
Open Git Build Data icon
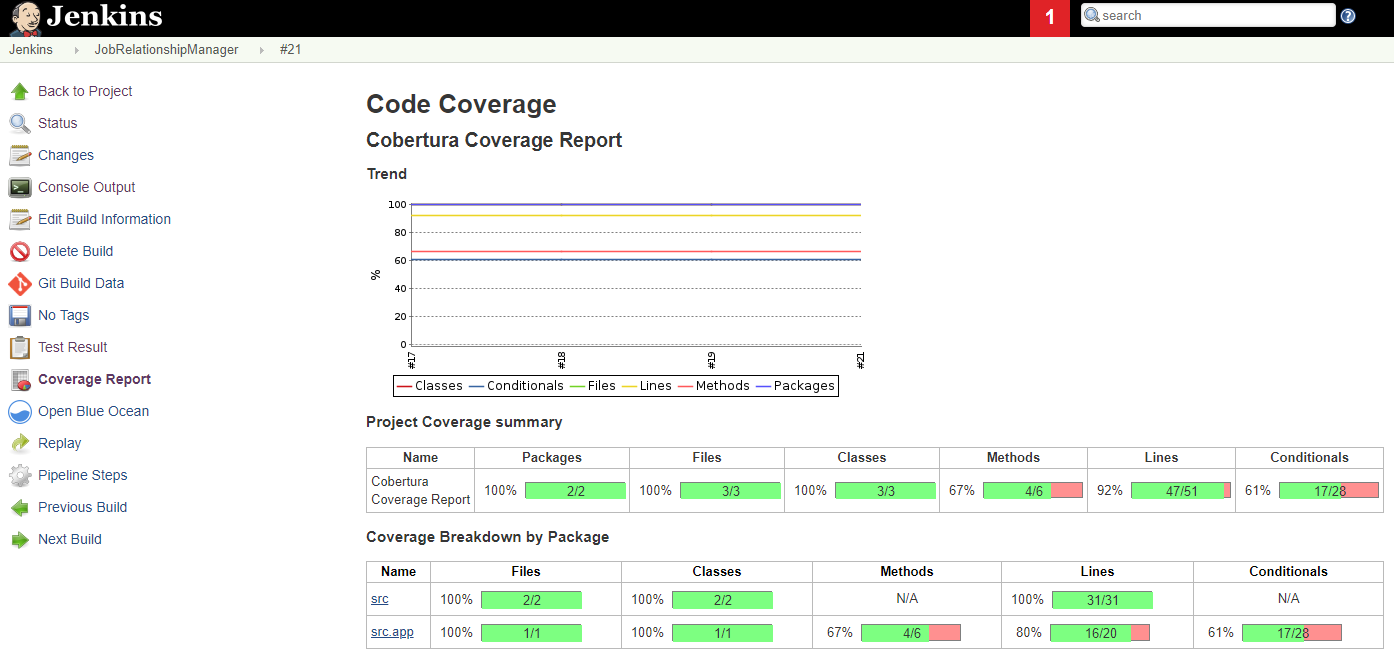point(20,283)
